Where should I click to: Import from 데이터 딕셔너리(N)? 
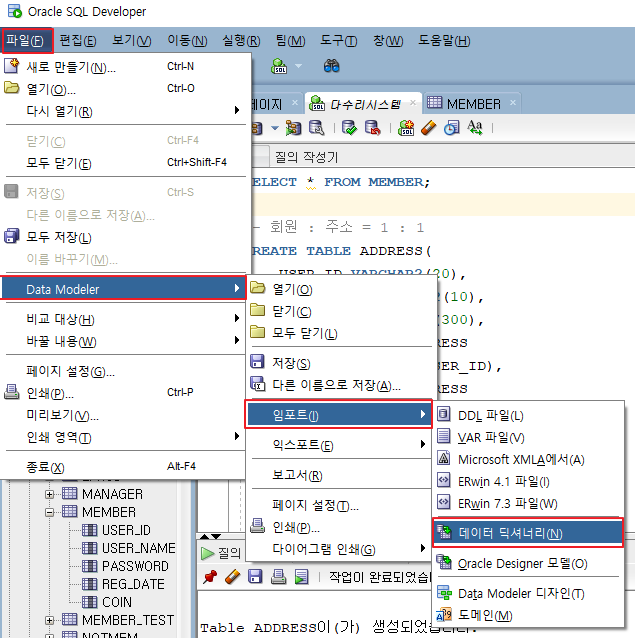528,533
